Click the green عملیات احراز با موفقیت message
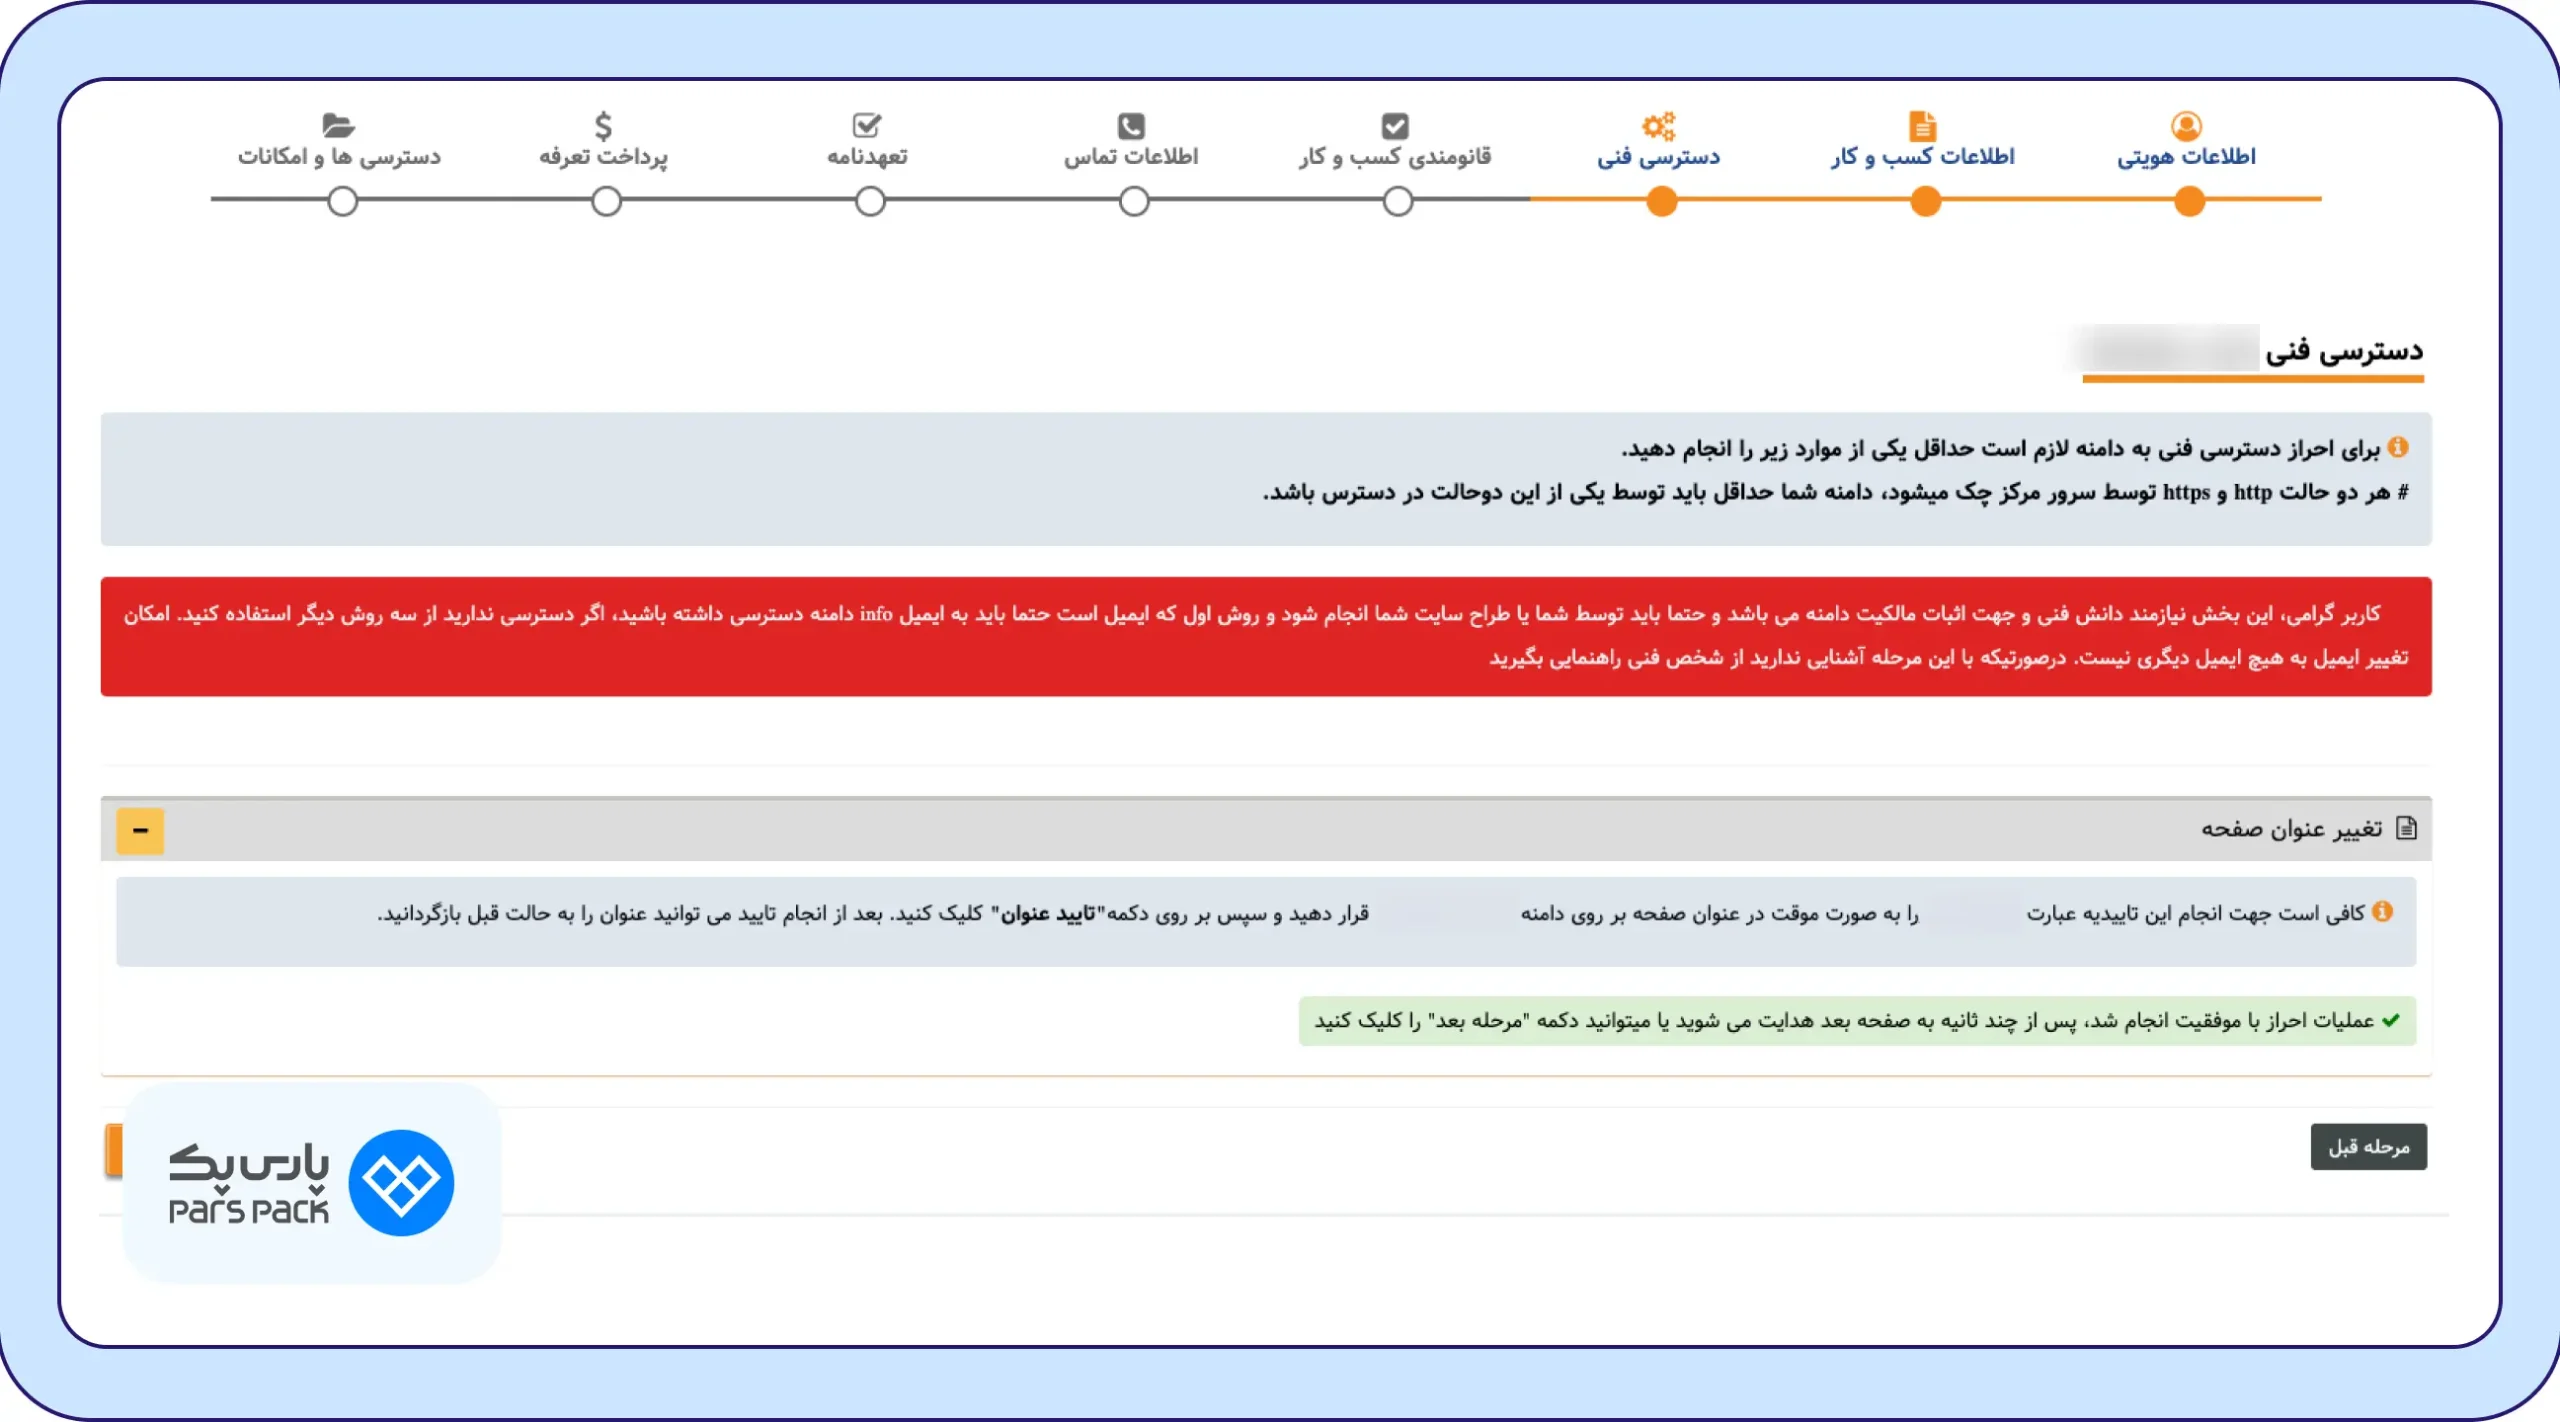The width and height of the screenshot is (2560, 1422). tap(1857, 1021)
